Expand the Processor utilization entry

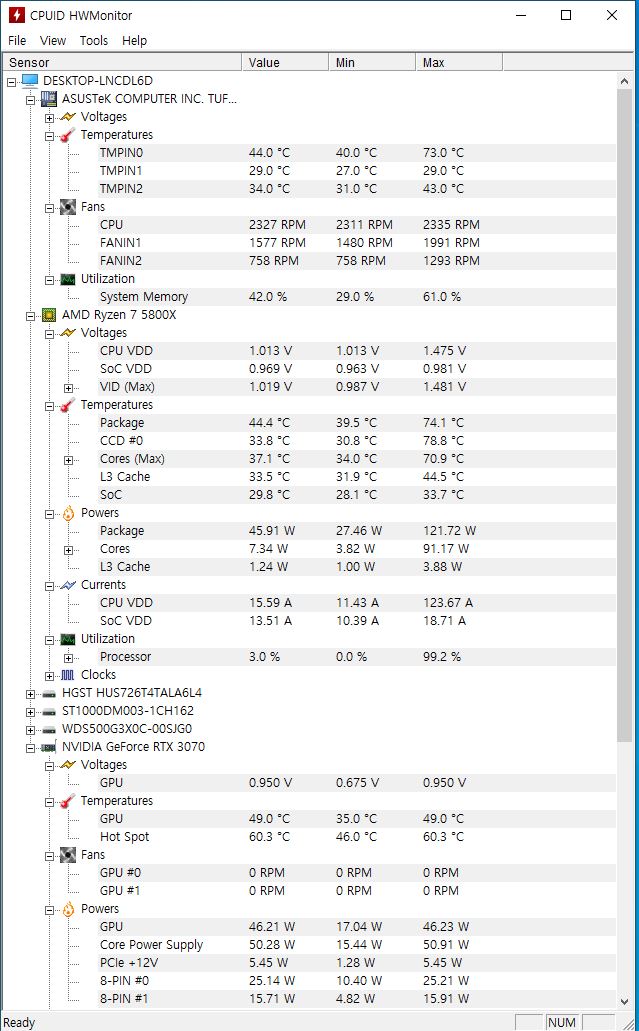68,658
